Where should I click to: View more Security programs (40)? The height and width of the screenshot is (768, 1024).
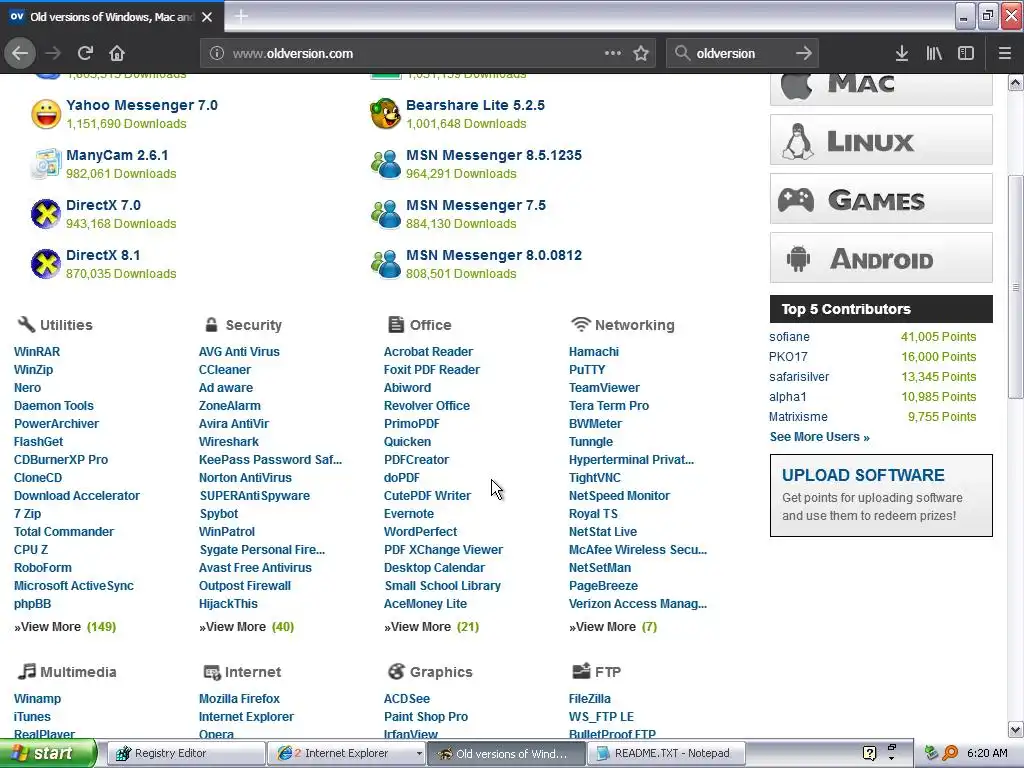tap(247, 627)
